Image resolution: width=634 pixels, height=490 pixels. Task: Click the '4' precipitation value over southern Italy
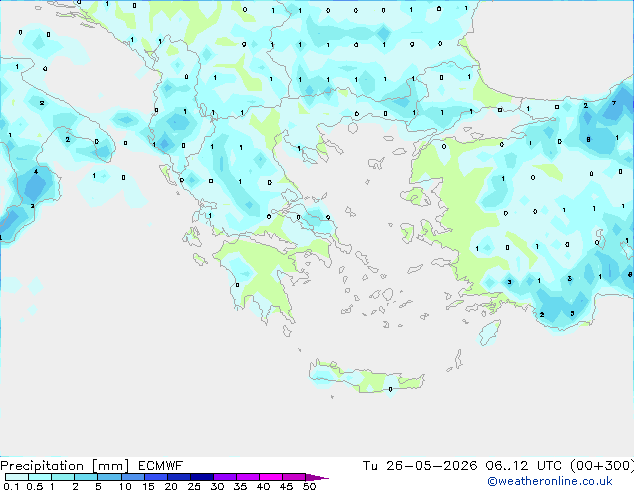36,172
